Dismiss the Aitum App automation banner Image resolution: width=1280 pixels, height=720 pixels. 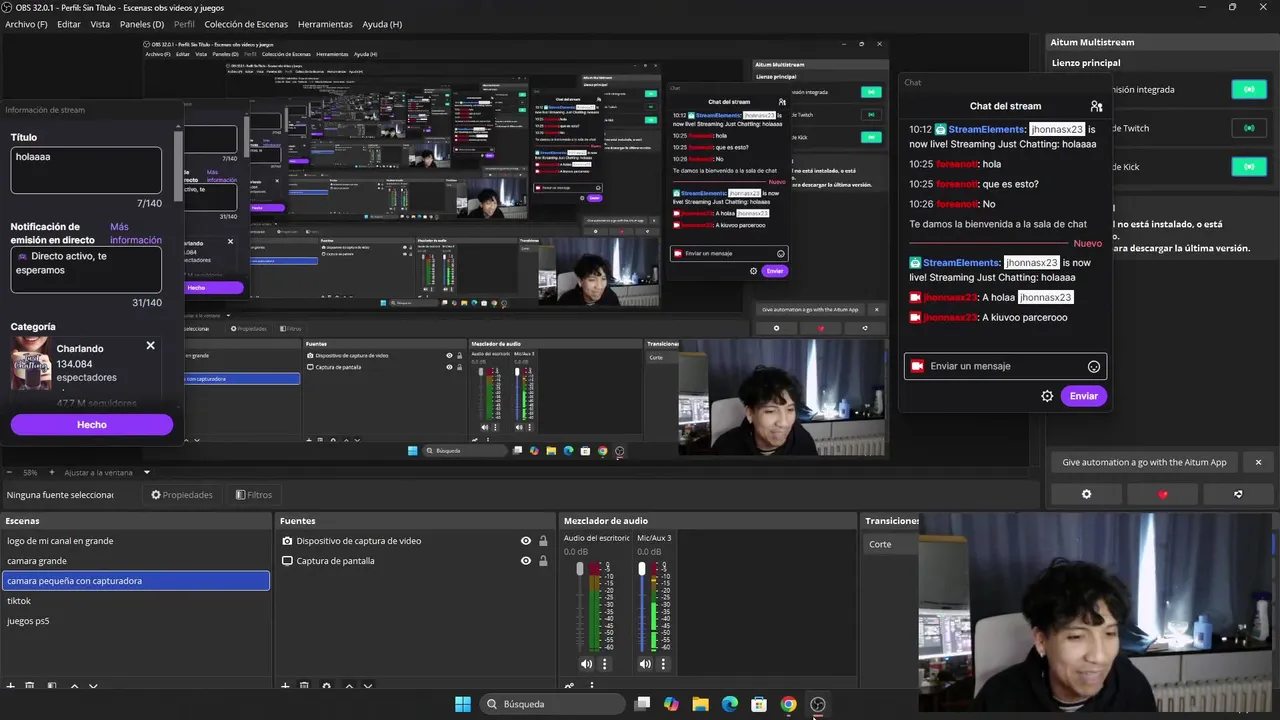1258,462
